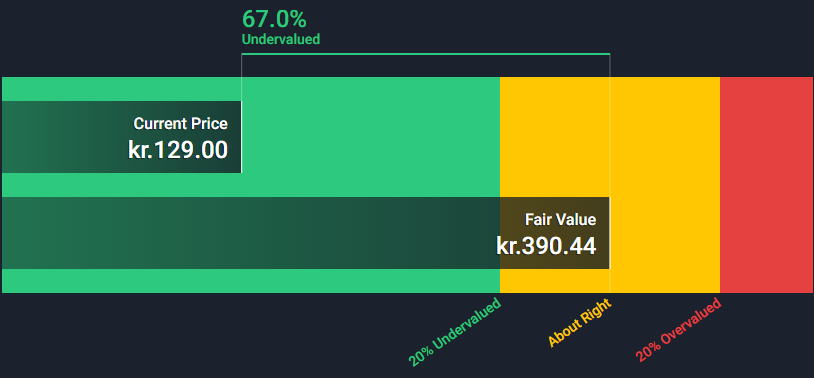Click the kr.129.00 price value
814x378 pixels.
(178, 150)
